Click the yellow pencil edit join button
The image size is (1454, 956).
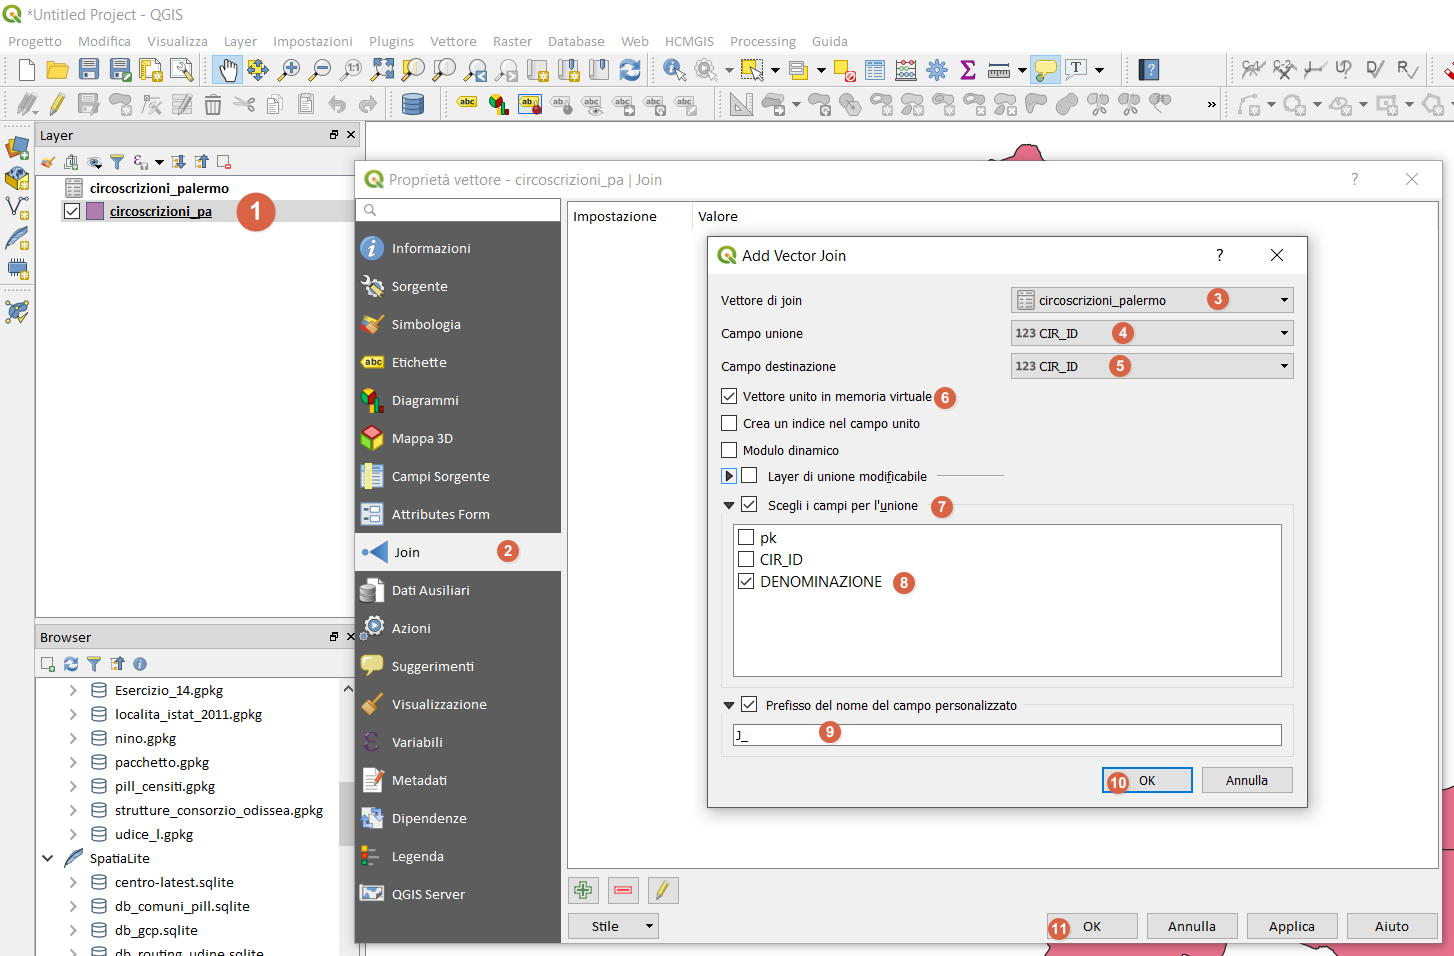662,890
